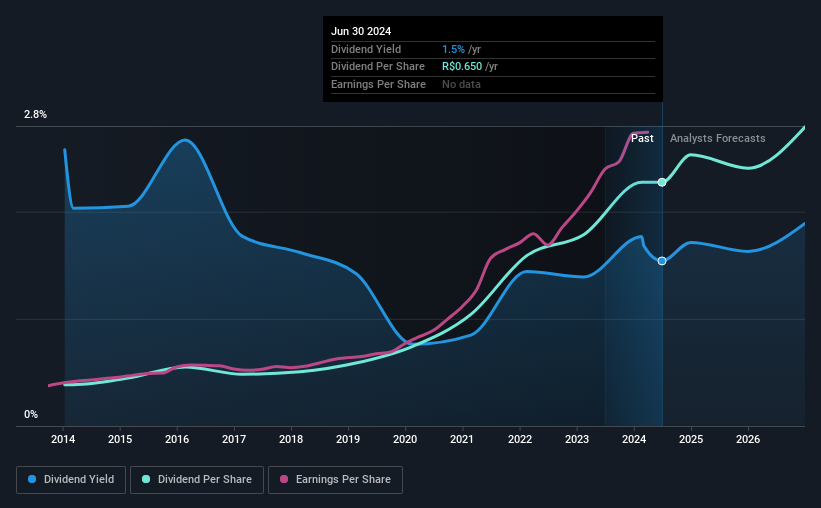Click the 2022 x-axis label

pos(520,439)
